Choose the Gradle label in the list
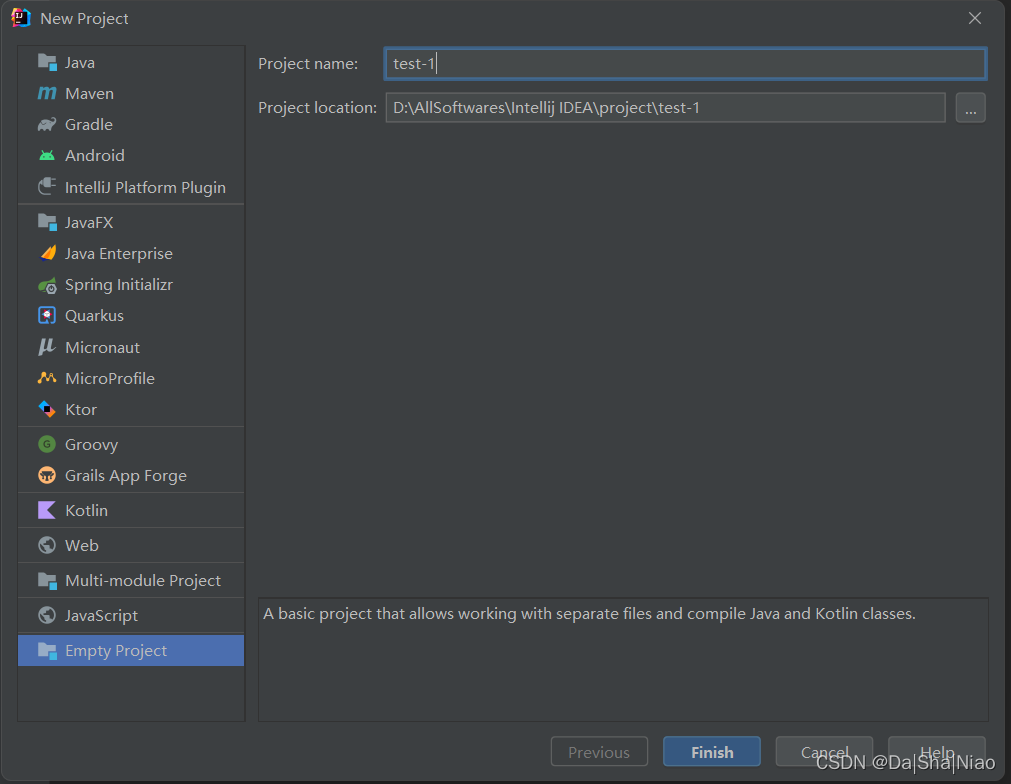Screen dimensions: 1011x784 click(89, 124)
